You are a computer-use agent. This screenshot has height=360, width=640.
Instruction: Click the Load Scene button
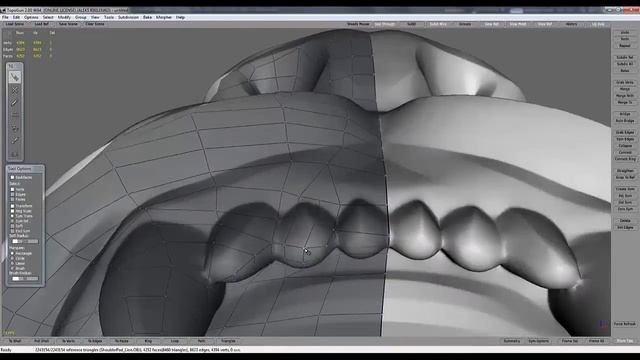pyautogui.click(x=15, y=24)
